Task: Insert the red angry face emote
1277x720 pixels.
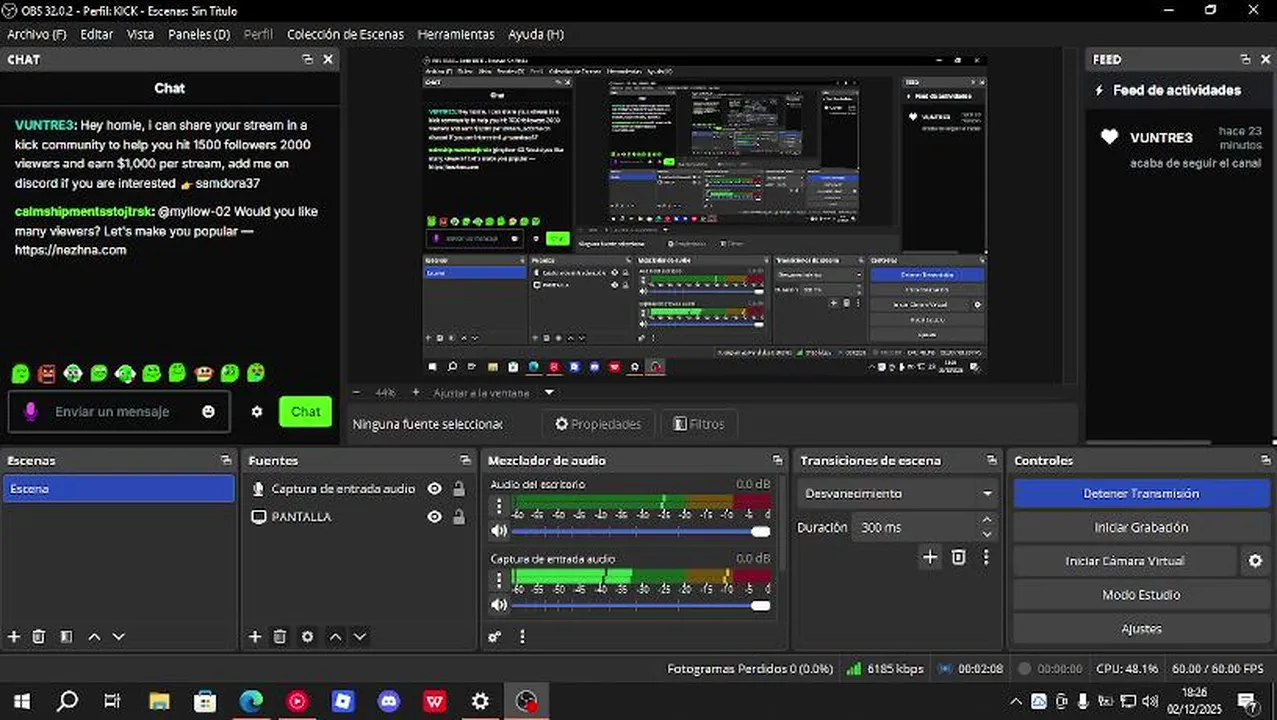Action: [x=47, y=373]
